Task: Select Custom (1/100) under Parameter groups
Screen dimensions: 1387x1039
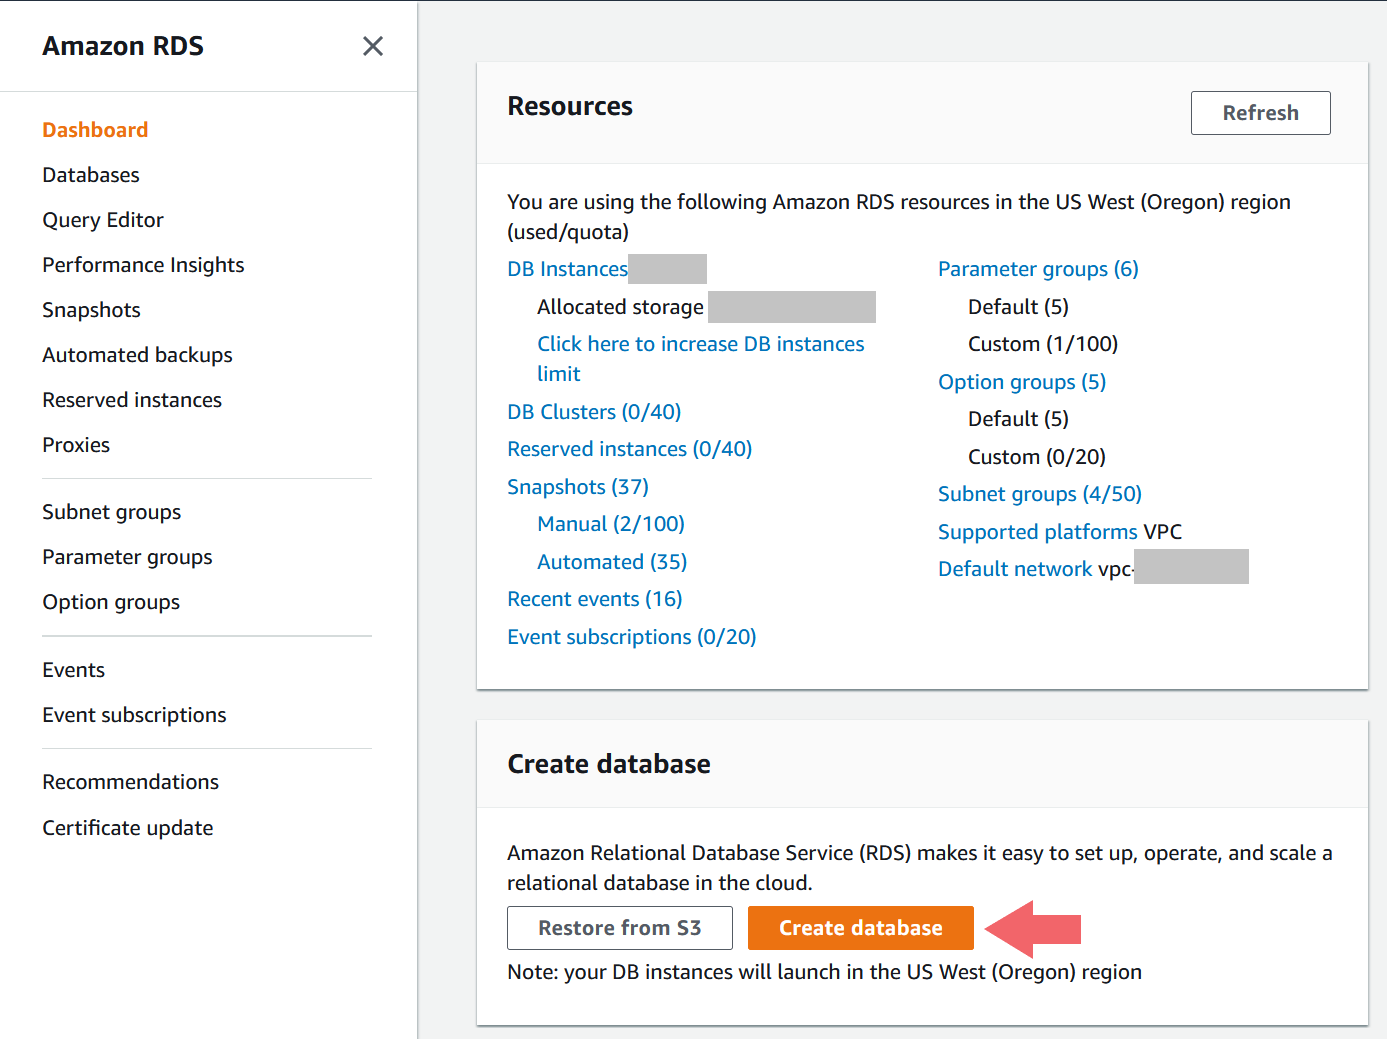Action: [1043, 344]
